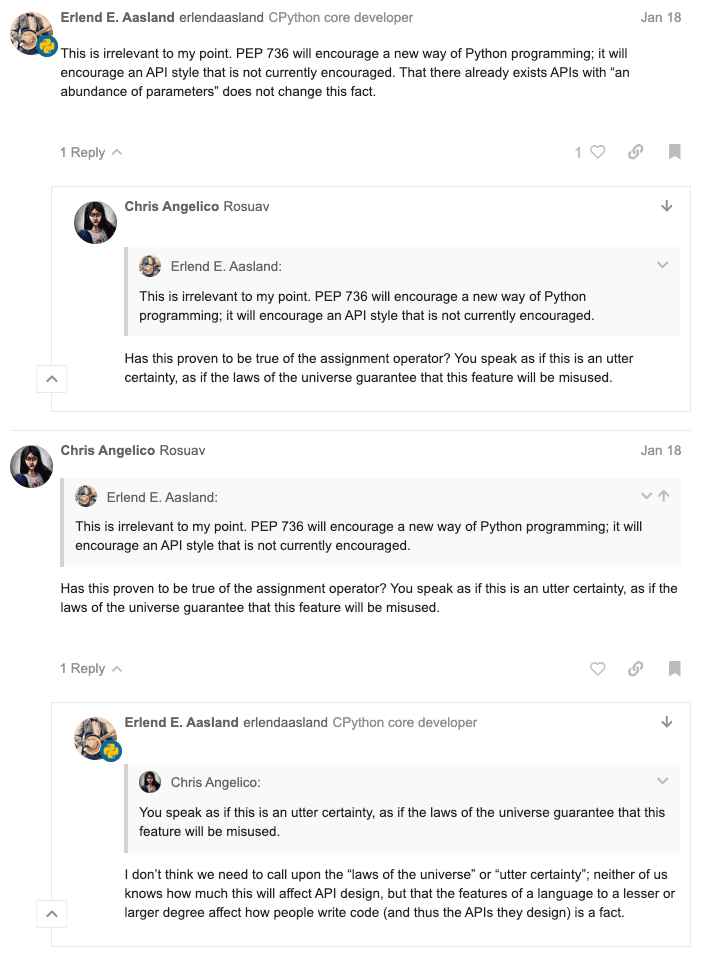Open Chris Angelico's profile name link
702x960 pixels.
click(107, 450)
